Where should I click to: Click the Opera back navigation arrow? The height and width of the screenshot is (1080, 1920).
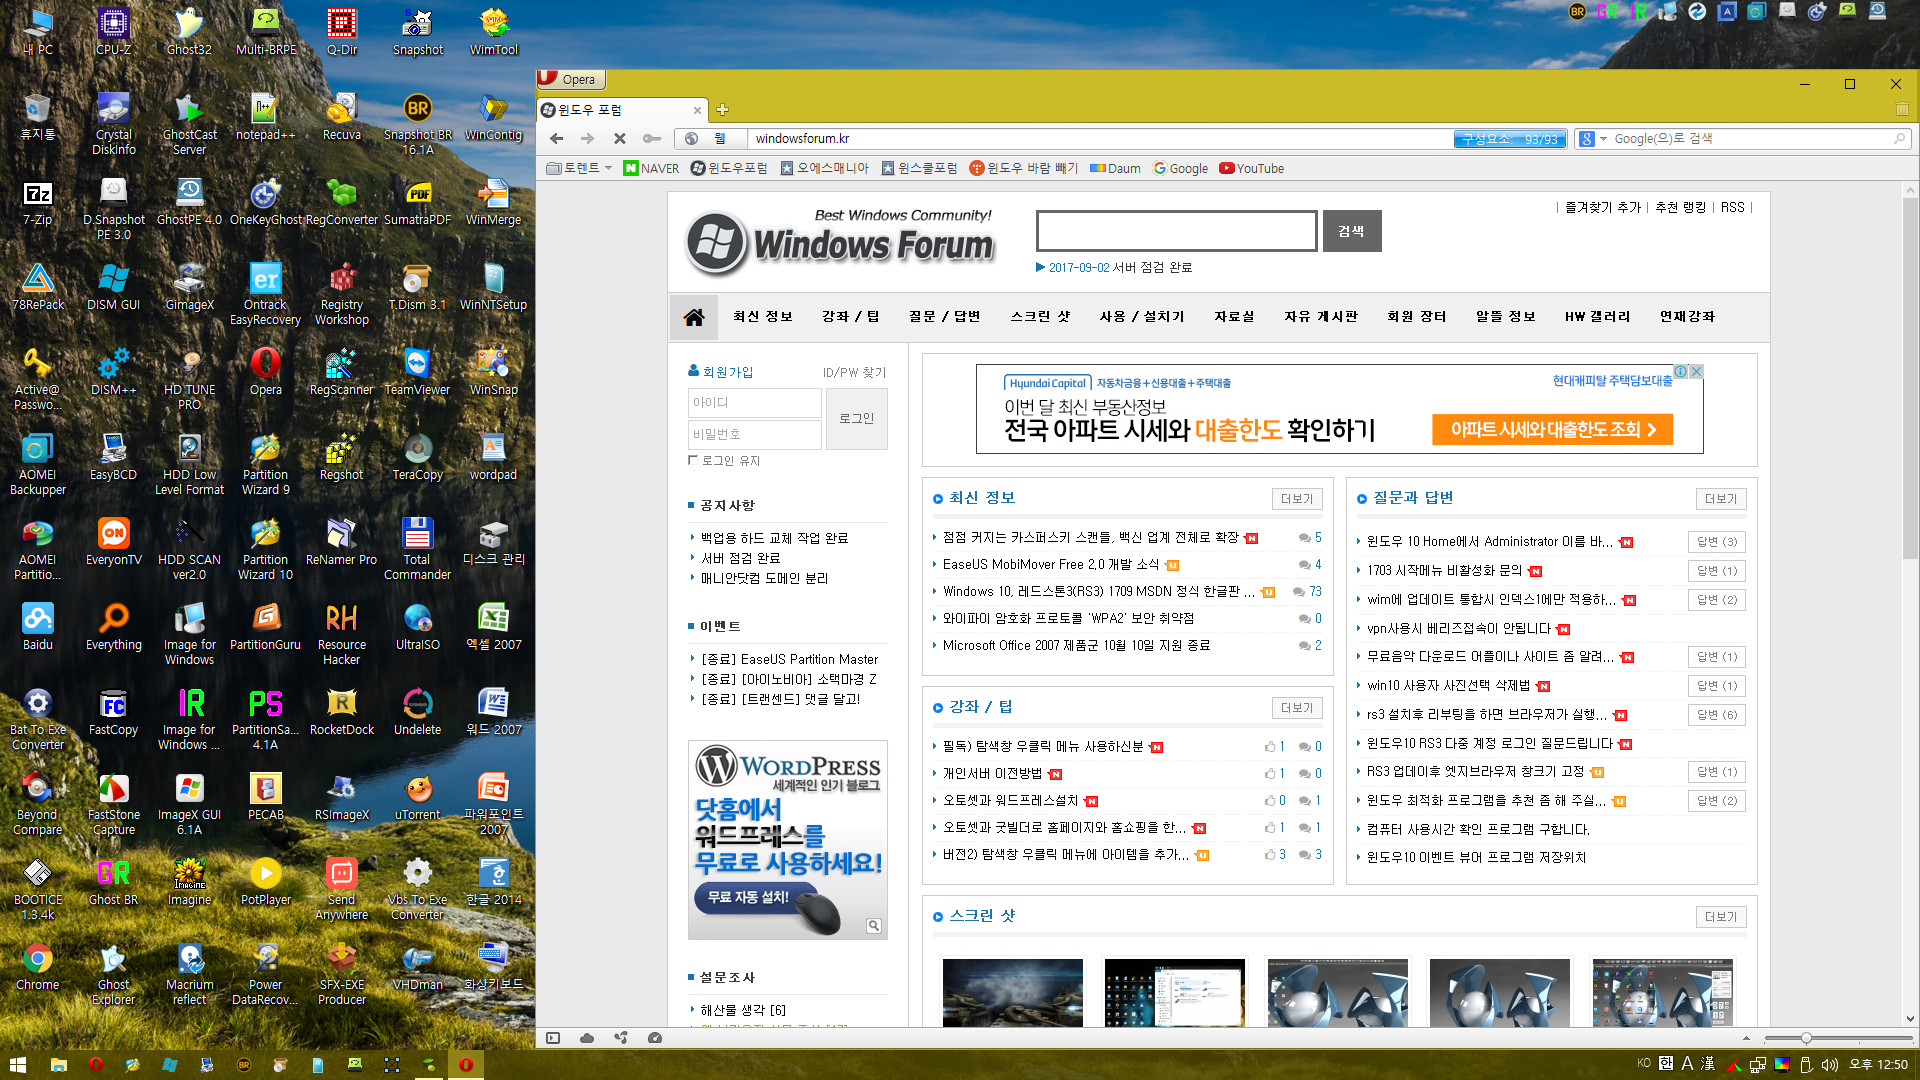pos(556,138)
